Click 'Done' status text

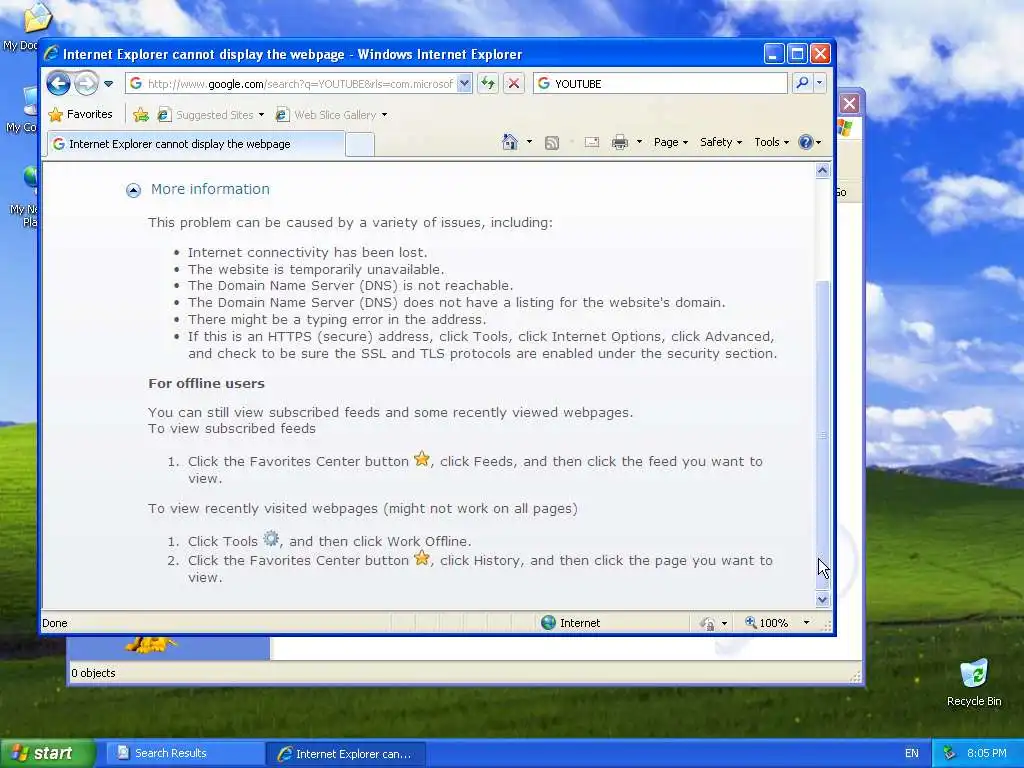tap(55, 623)
